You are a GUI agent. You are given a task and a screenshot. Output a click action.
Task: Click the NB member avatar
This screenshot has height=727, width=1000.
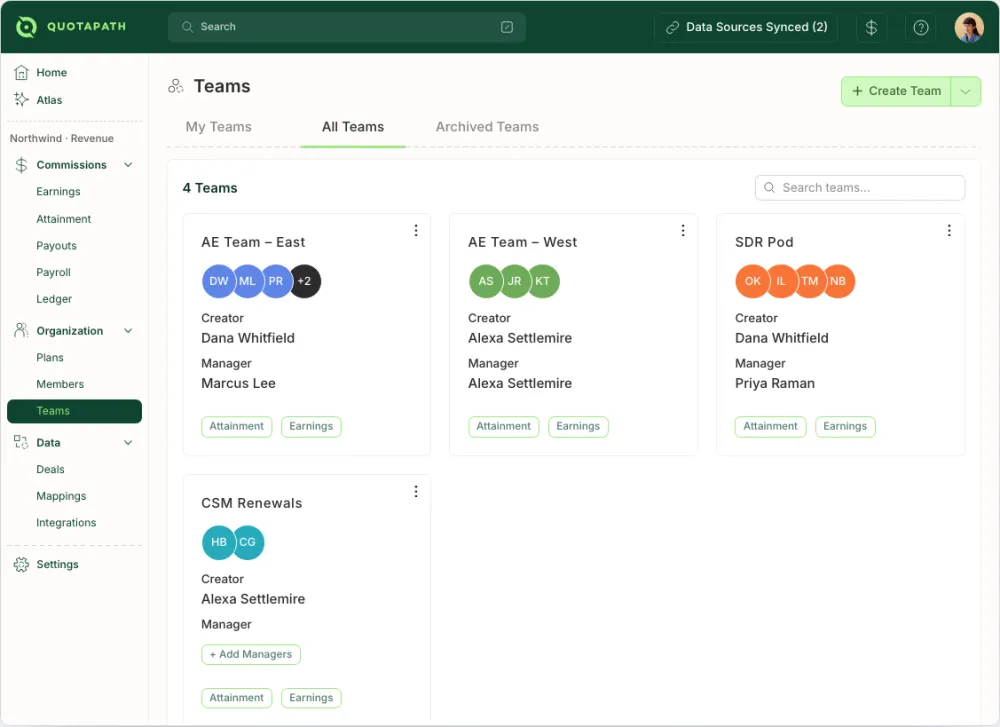tap(839, 281)
